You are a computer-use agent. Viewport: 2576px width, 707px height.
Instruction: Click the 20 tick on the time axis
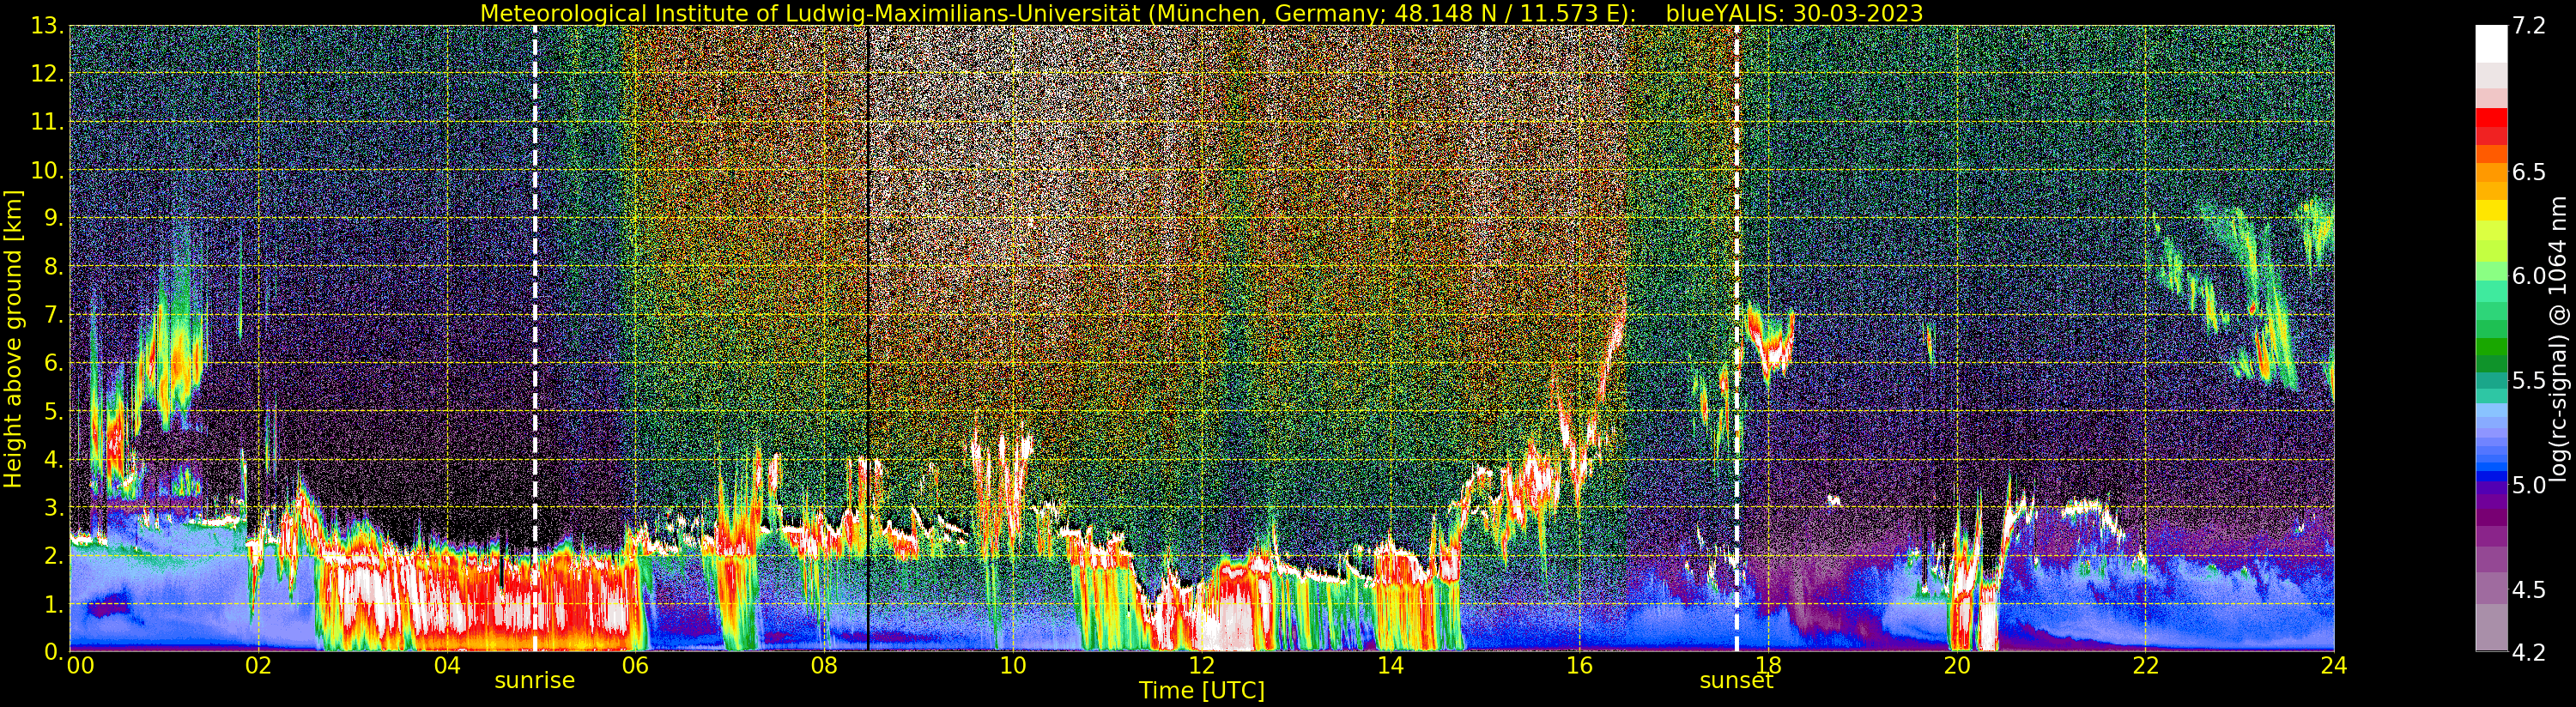[1957, 666]
